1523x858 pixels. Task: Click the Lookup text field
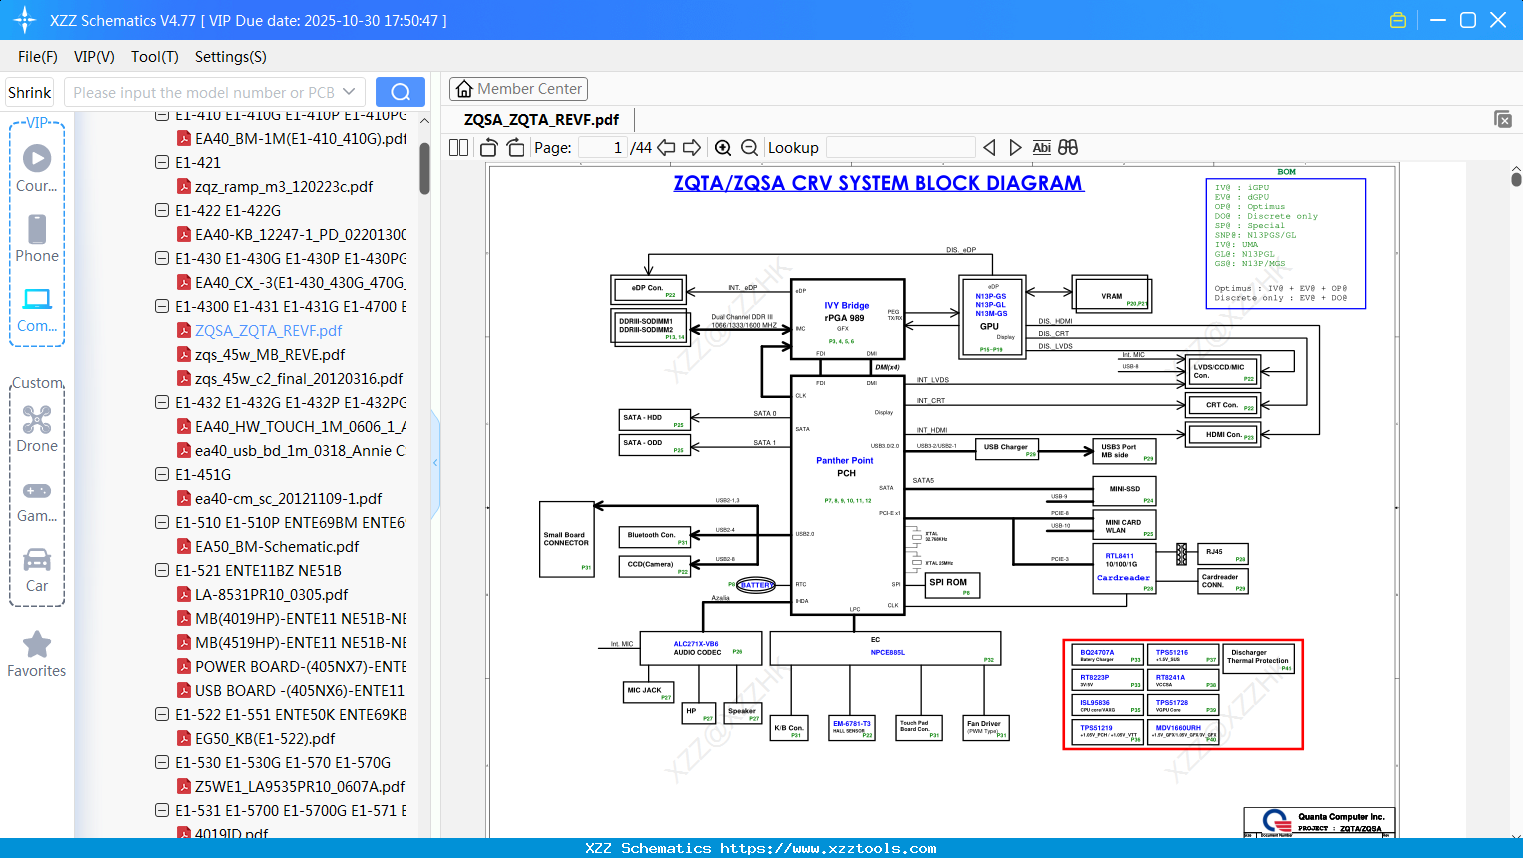point(901,148)
